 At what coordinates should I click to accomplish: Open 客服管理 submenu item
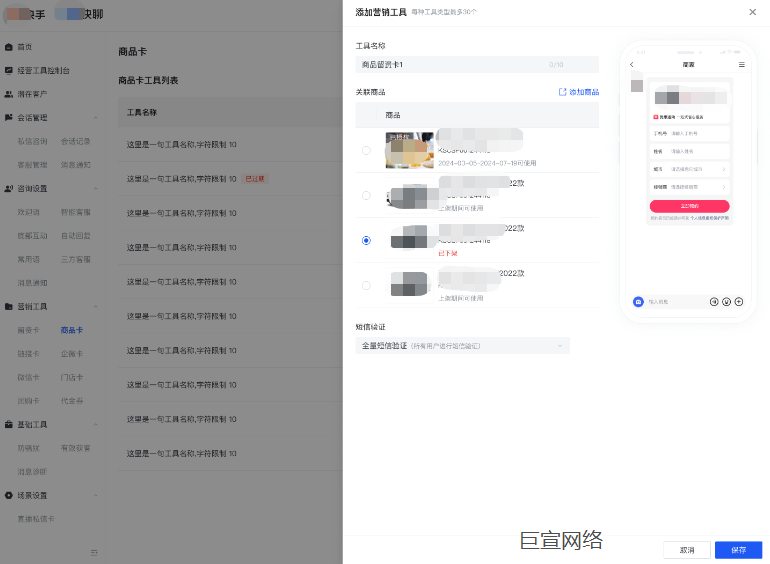[x=32, y=165]
